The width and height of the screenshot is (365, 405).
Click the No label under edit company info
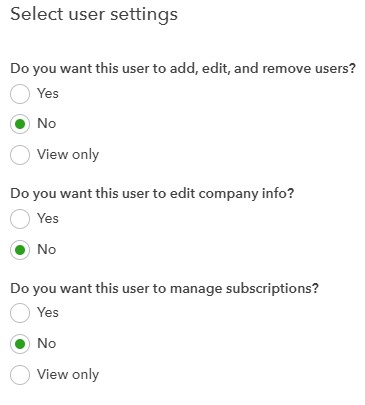47,249
